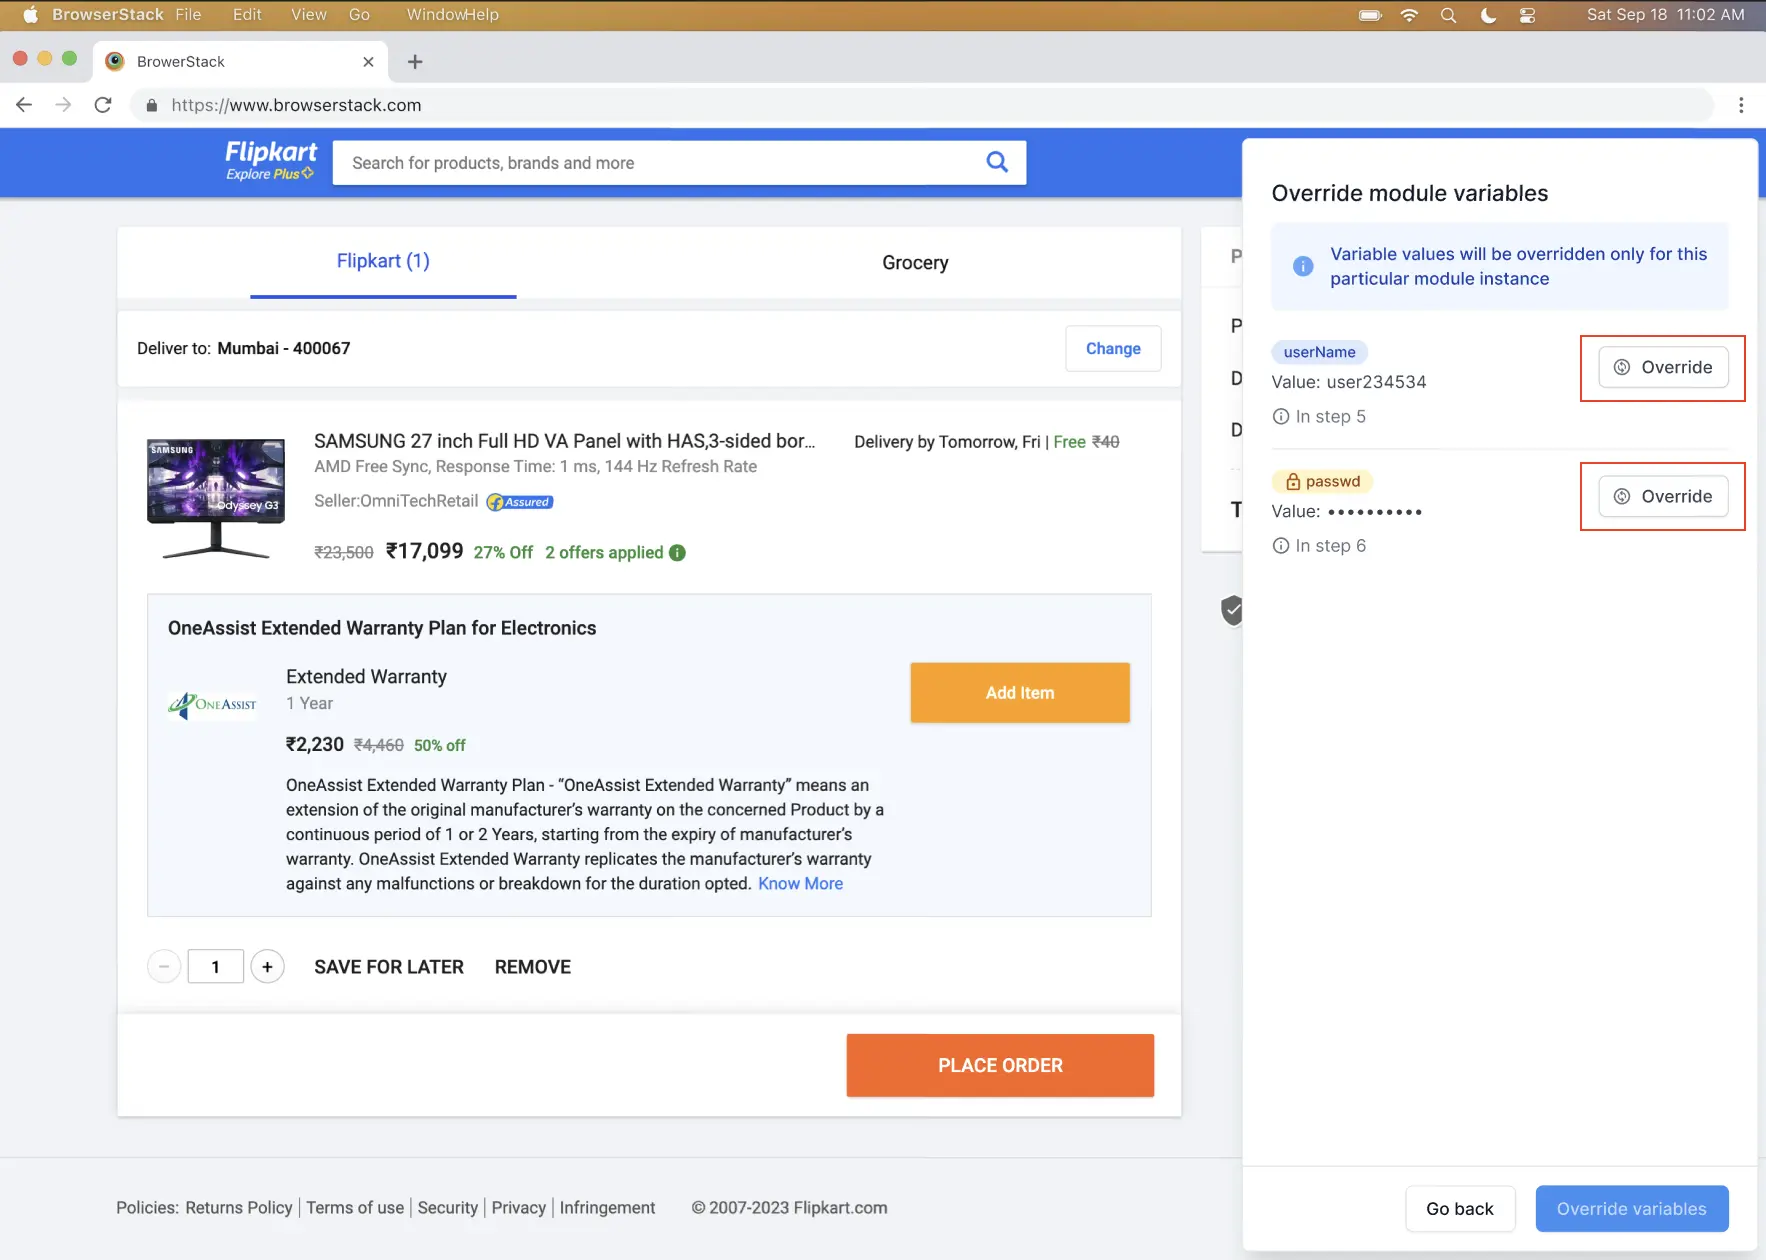This screenshot has height=1260, width=1766.
Task: Decrease quantity with the minus button
Action: click(x=164, y=967)
